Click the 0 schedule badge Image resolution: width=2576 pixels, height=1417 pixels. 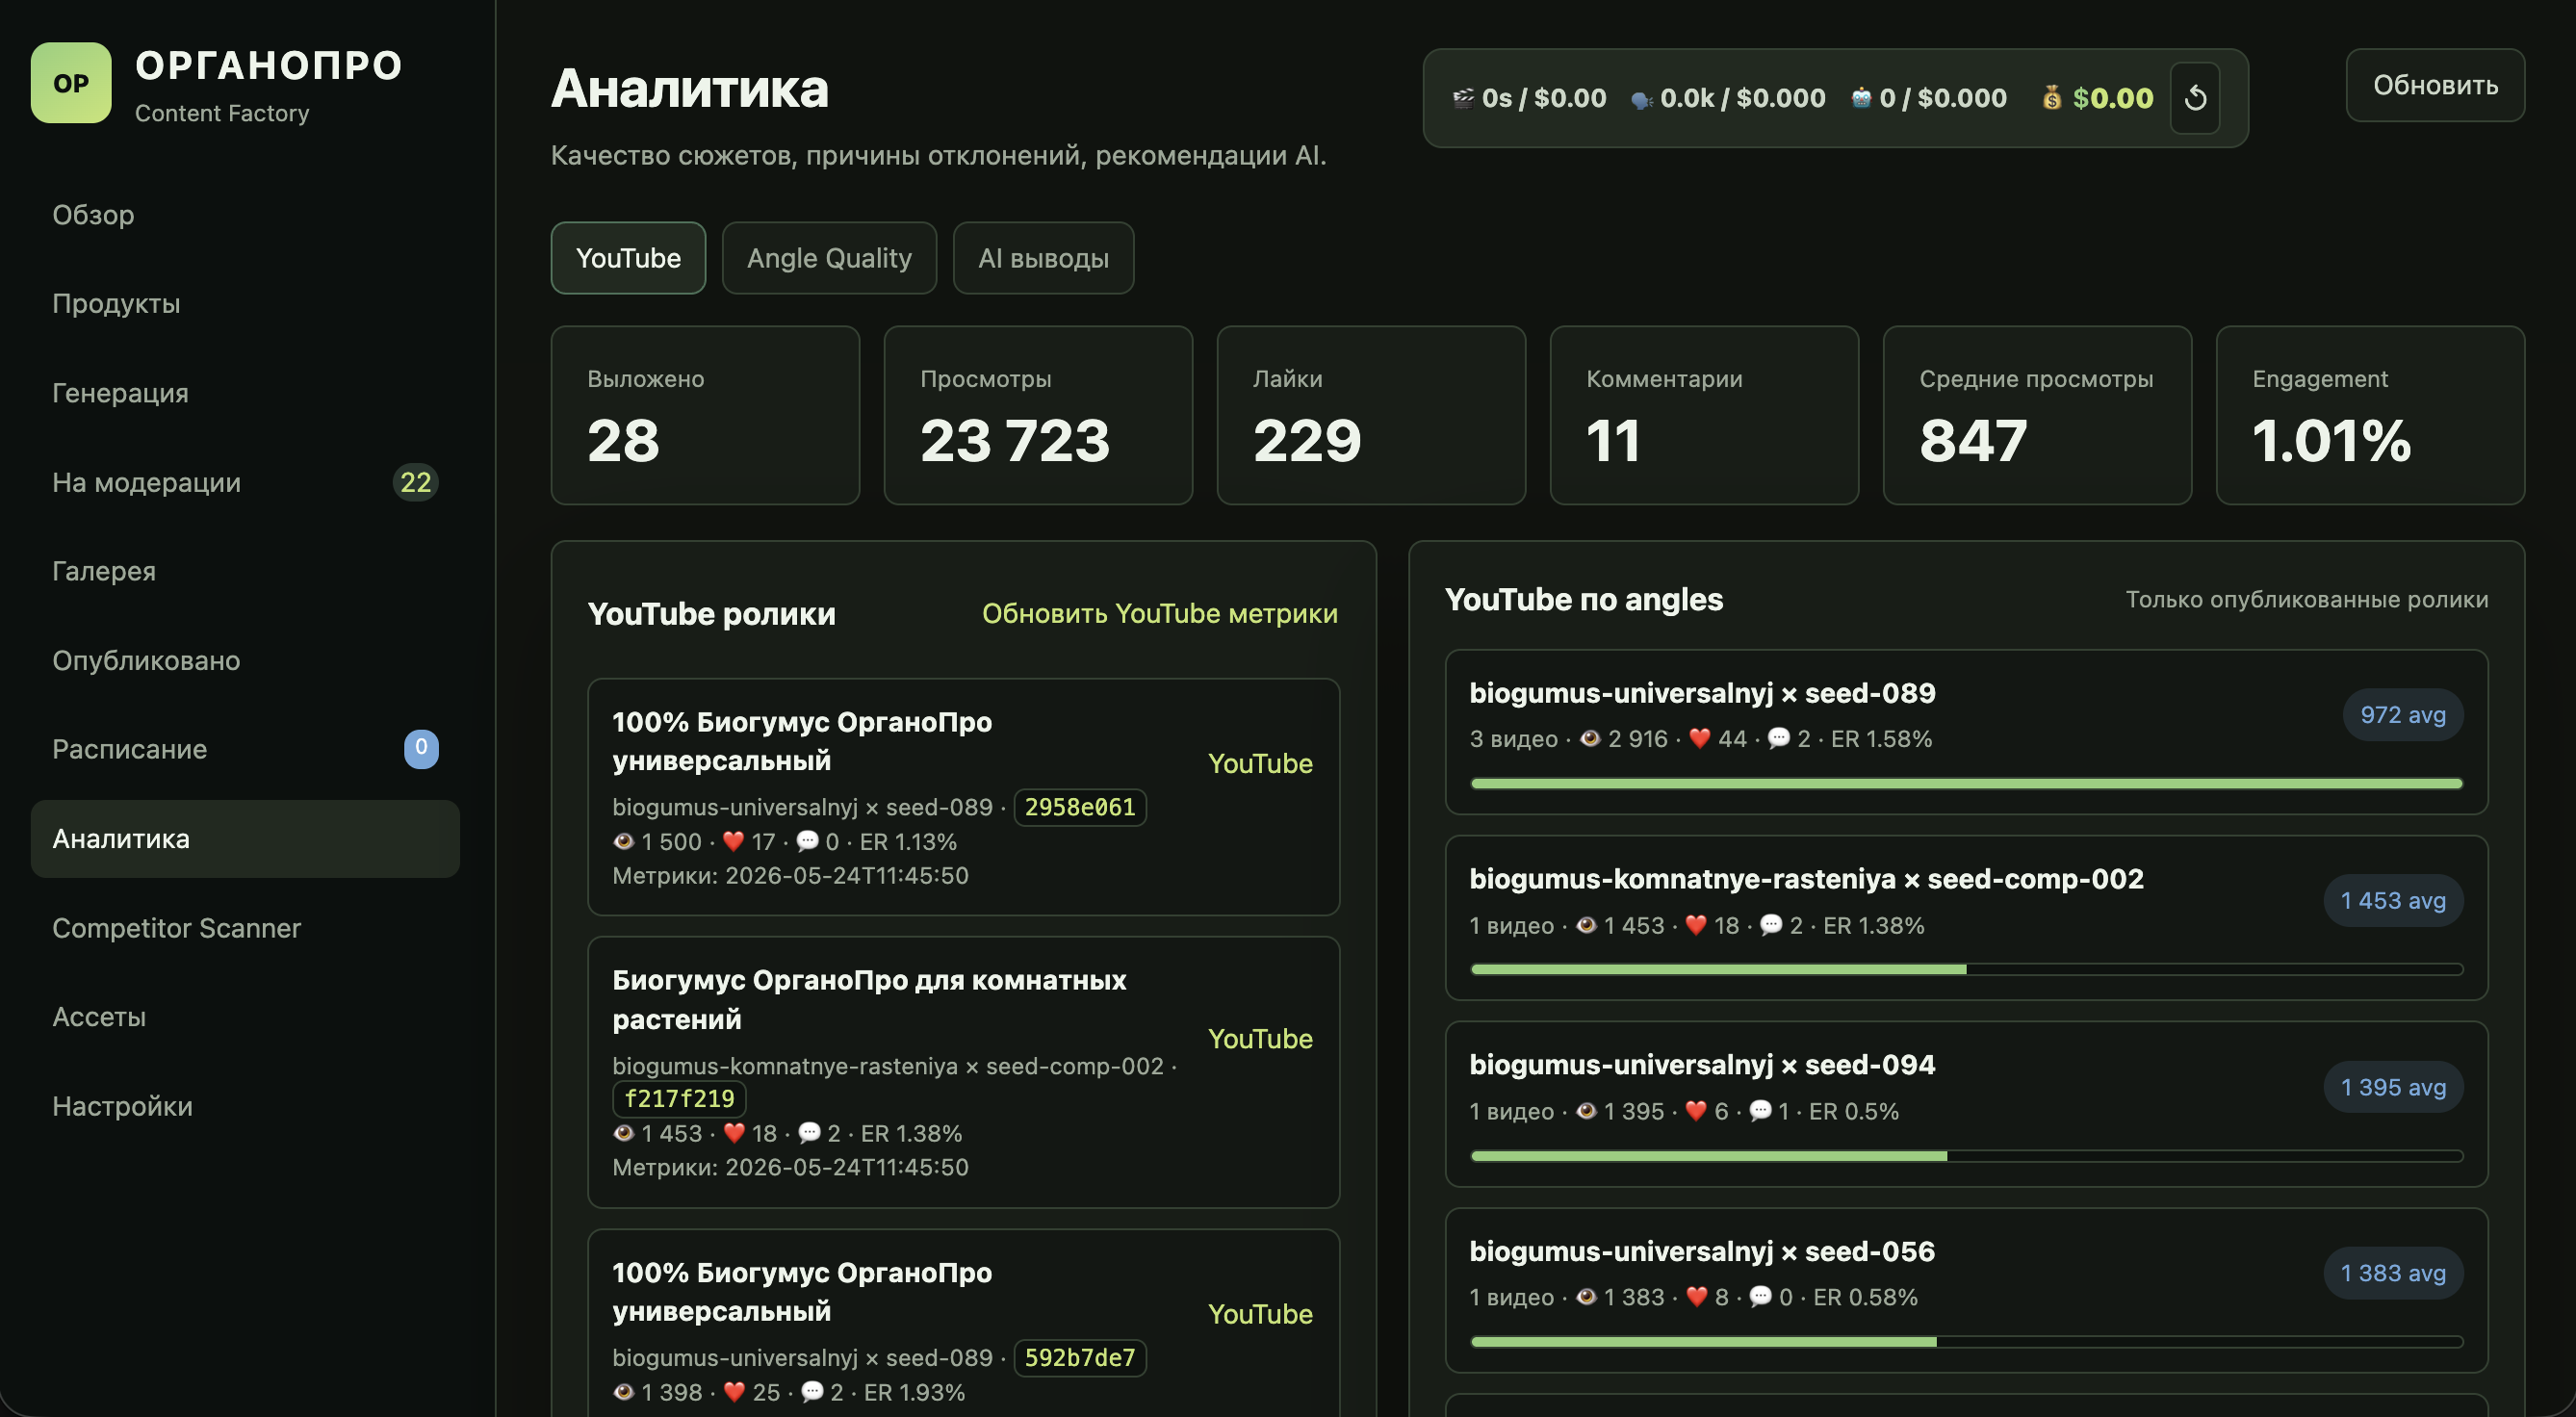coord(421,749)
